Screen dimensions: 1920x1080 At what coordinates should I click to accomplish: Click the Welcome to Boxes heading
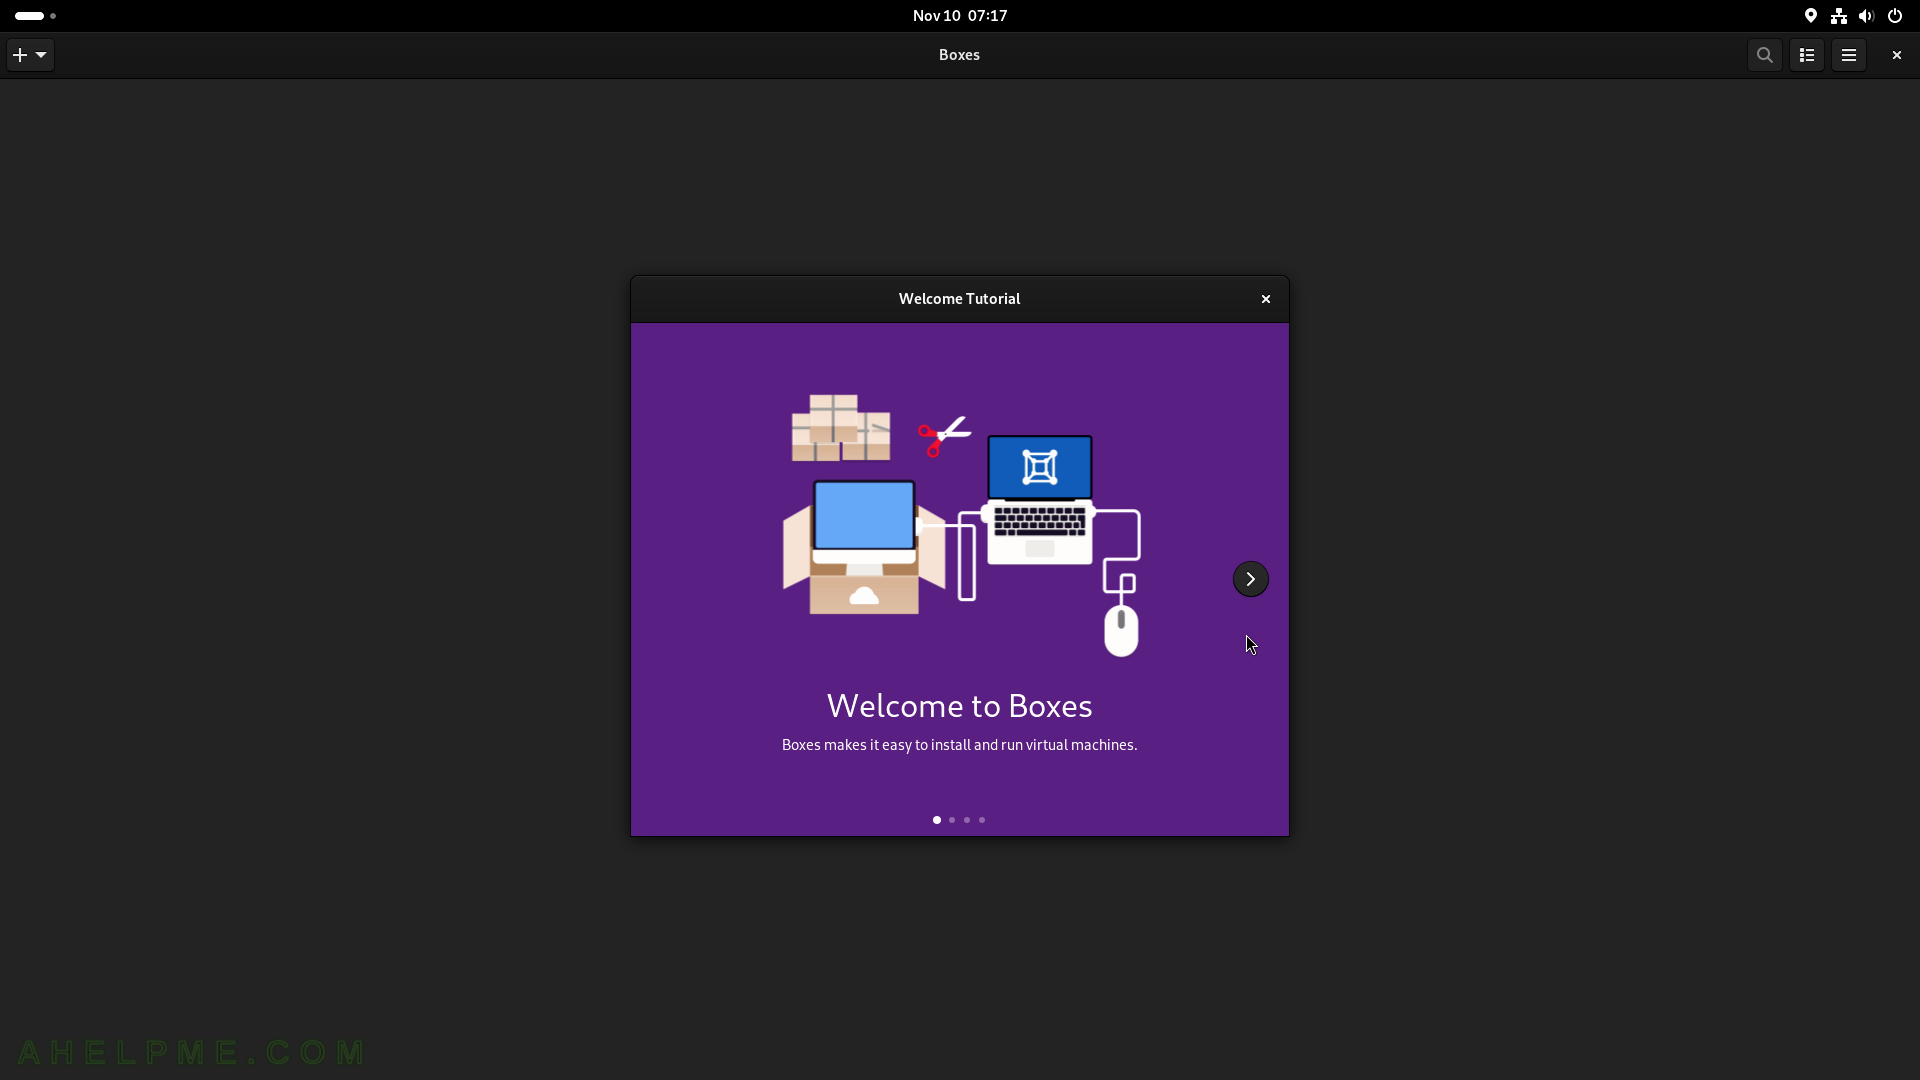coord(960,706)
